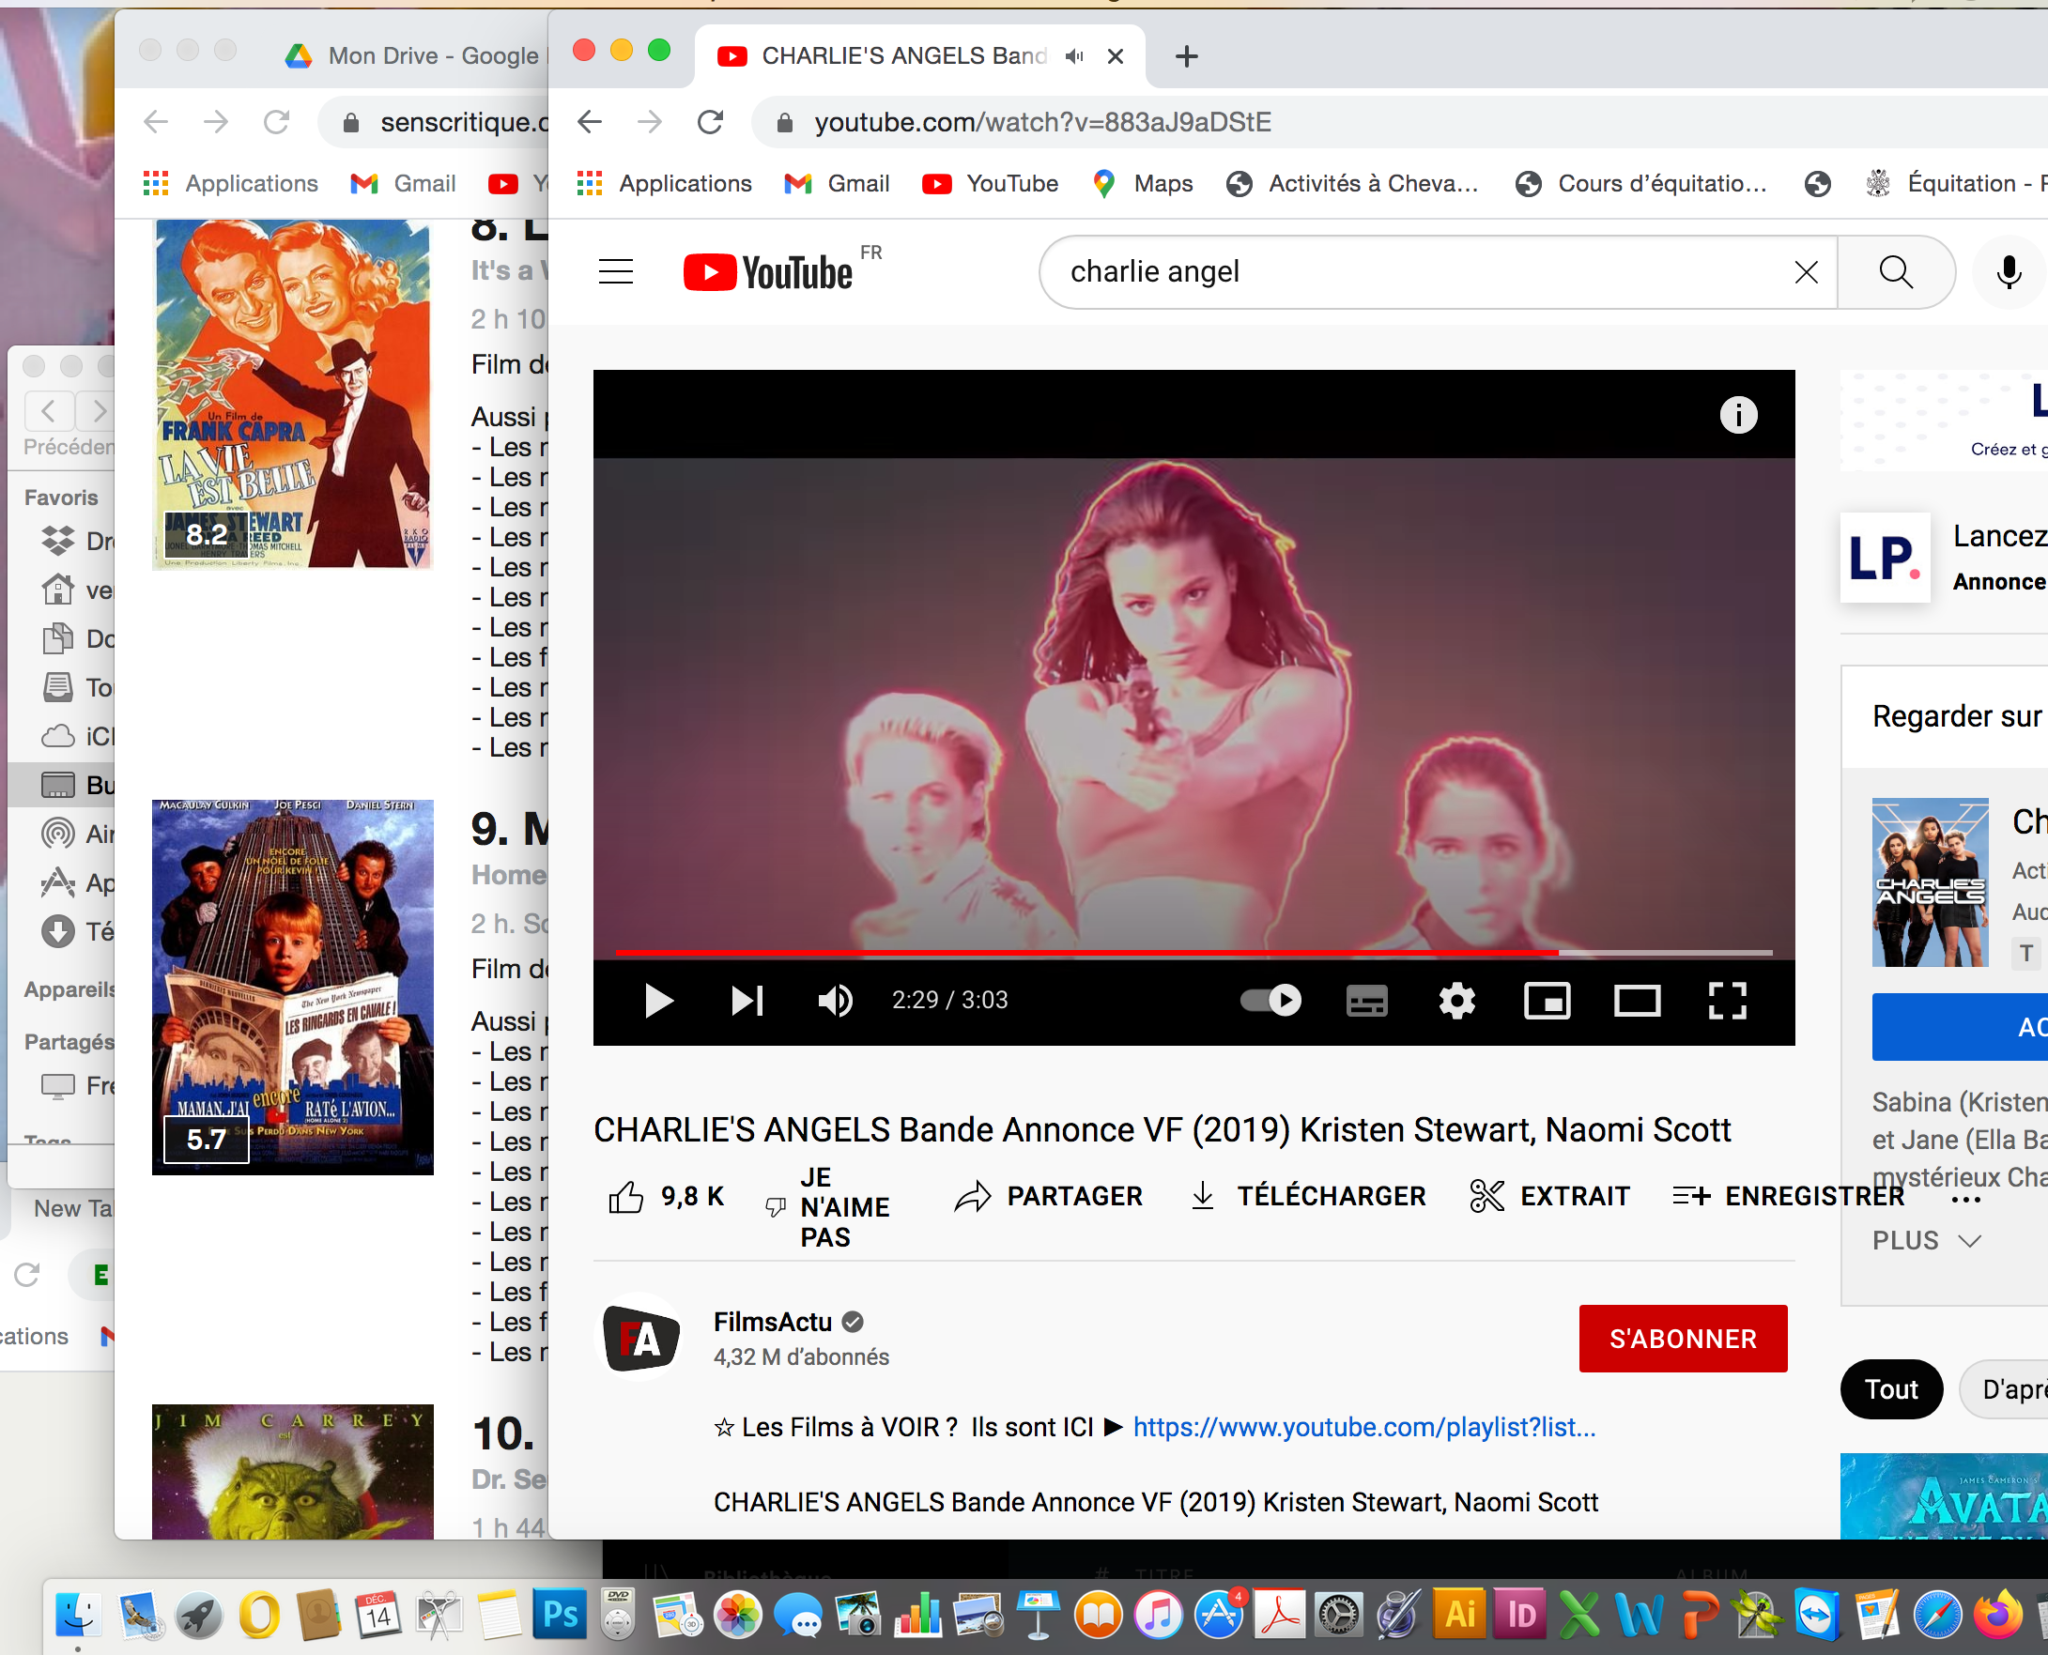Screen dimensions: 2048x1655
Task: Save the video with Enregistrer
Action: (x=1788, y=1196)
